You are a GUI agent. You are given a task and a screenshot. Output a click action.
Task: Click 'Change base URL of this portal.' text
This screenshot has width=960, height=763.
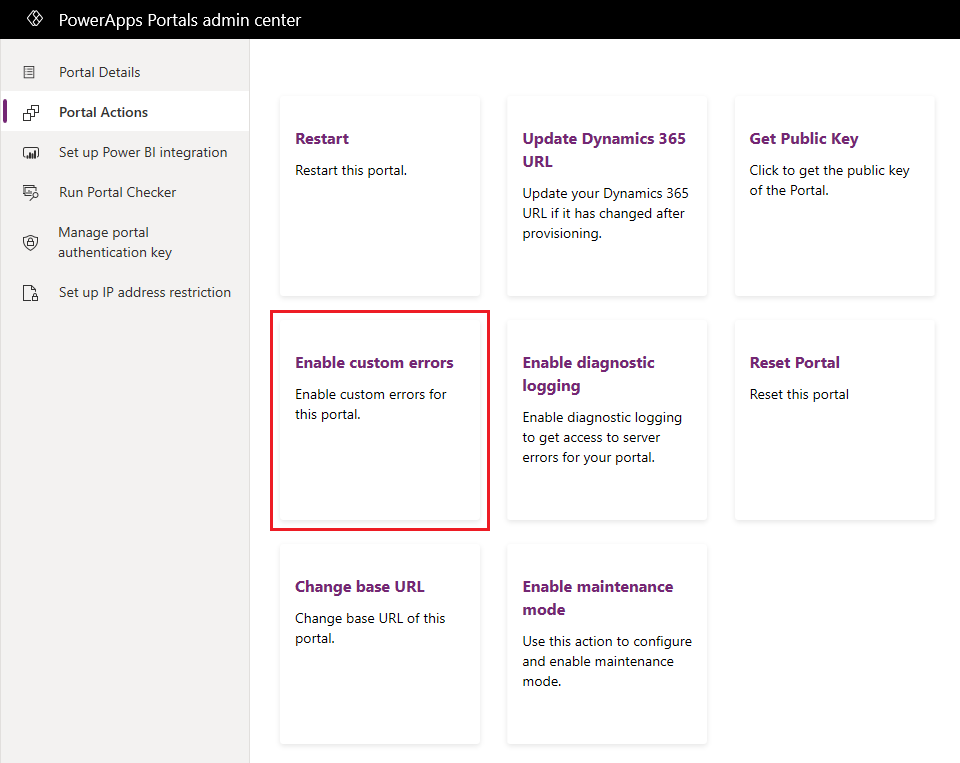click(370, 628)
